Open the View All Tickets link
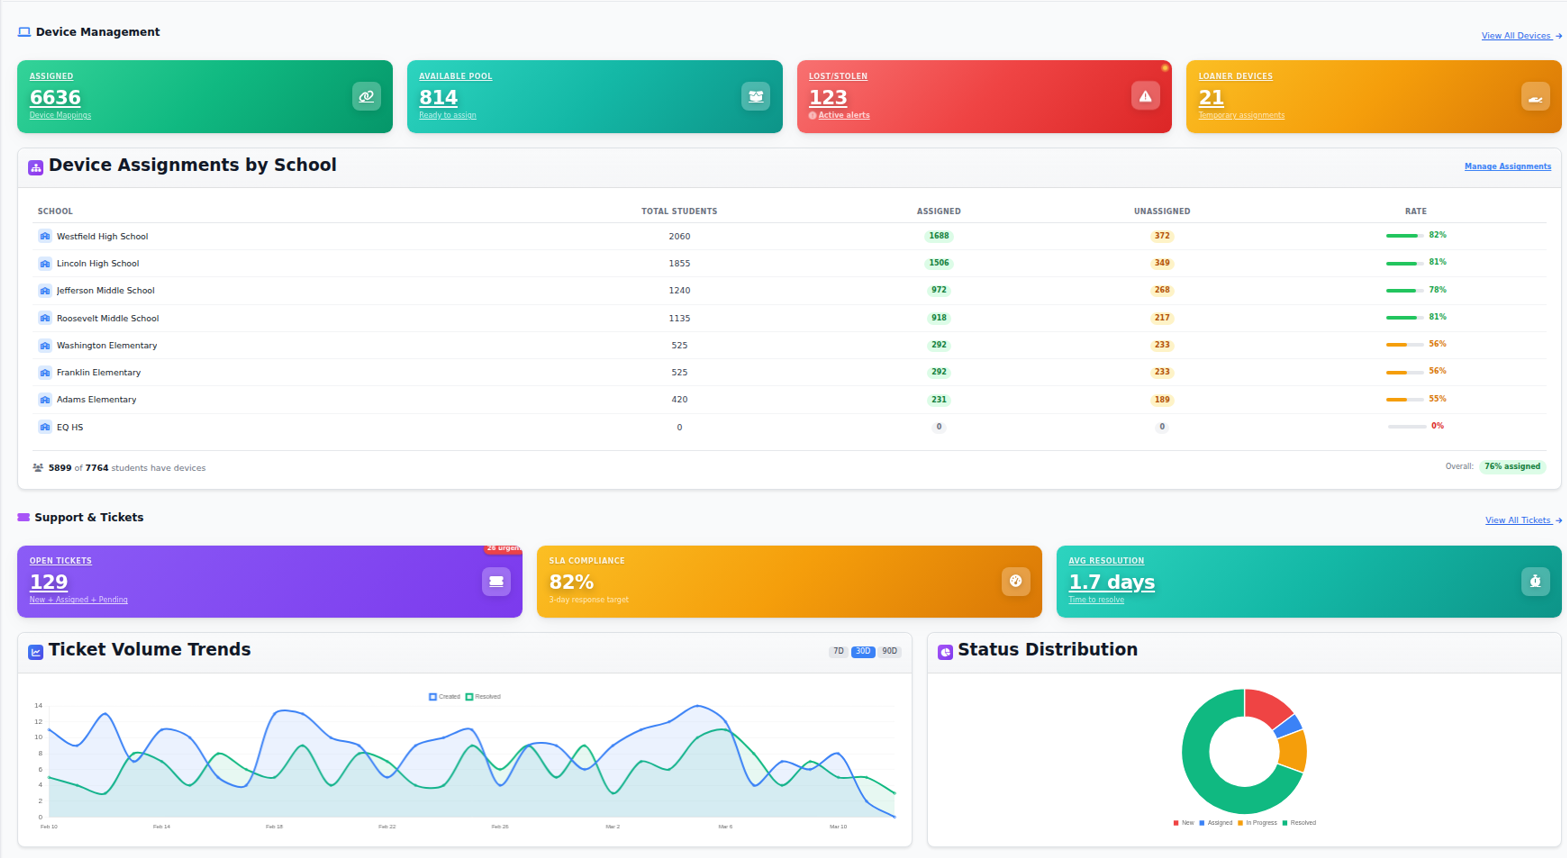The image size is (1567, 858). 1523,520
